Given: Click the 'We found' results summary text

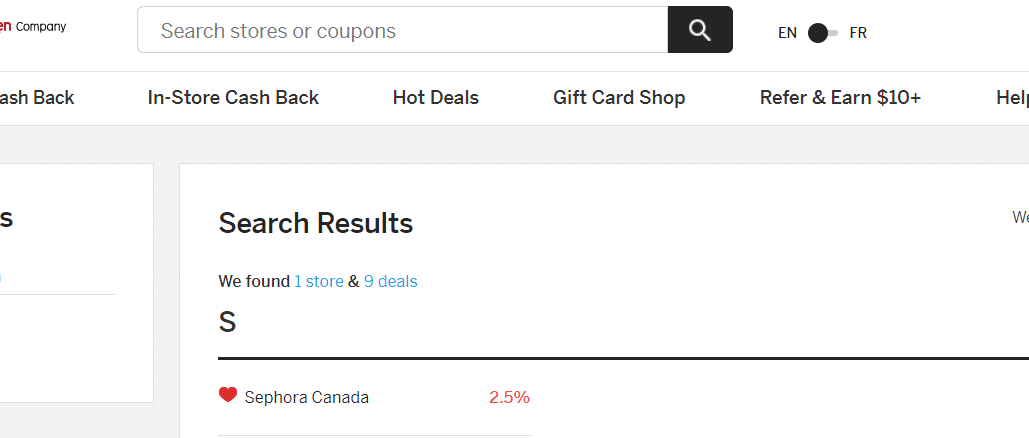Looking at the screenshot, I should [x=254, y=282].
